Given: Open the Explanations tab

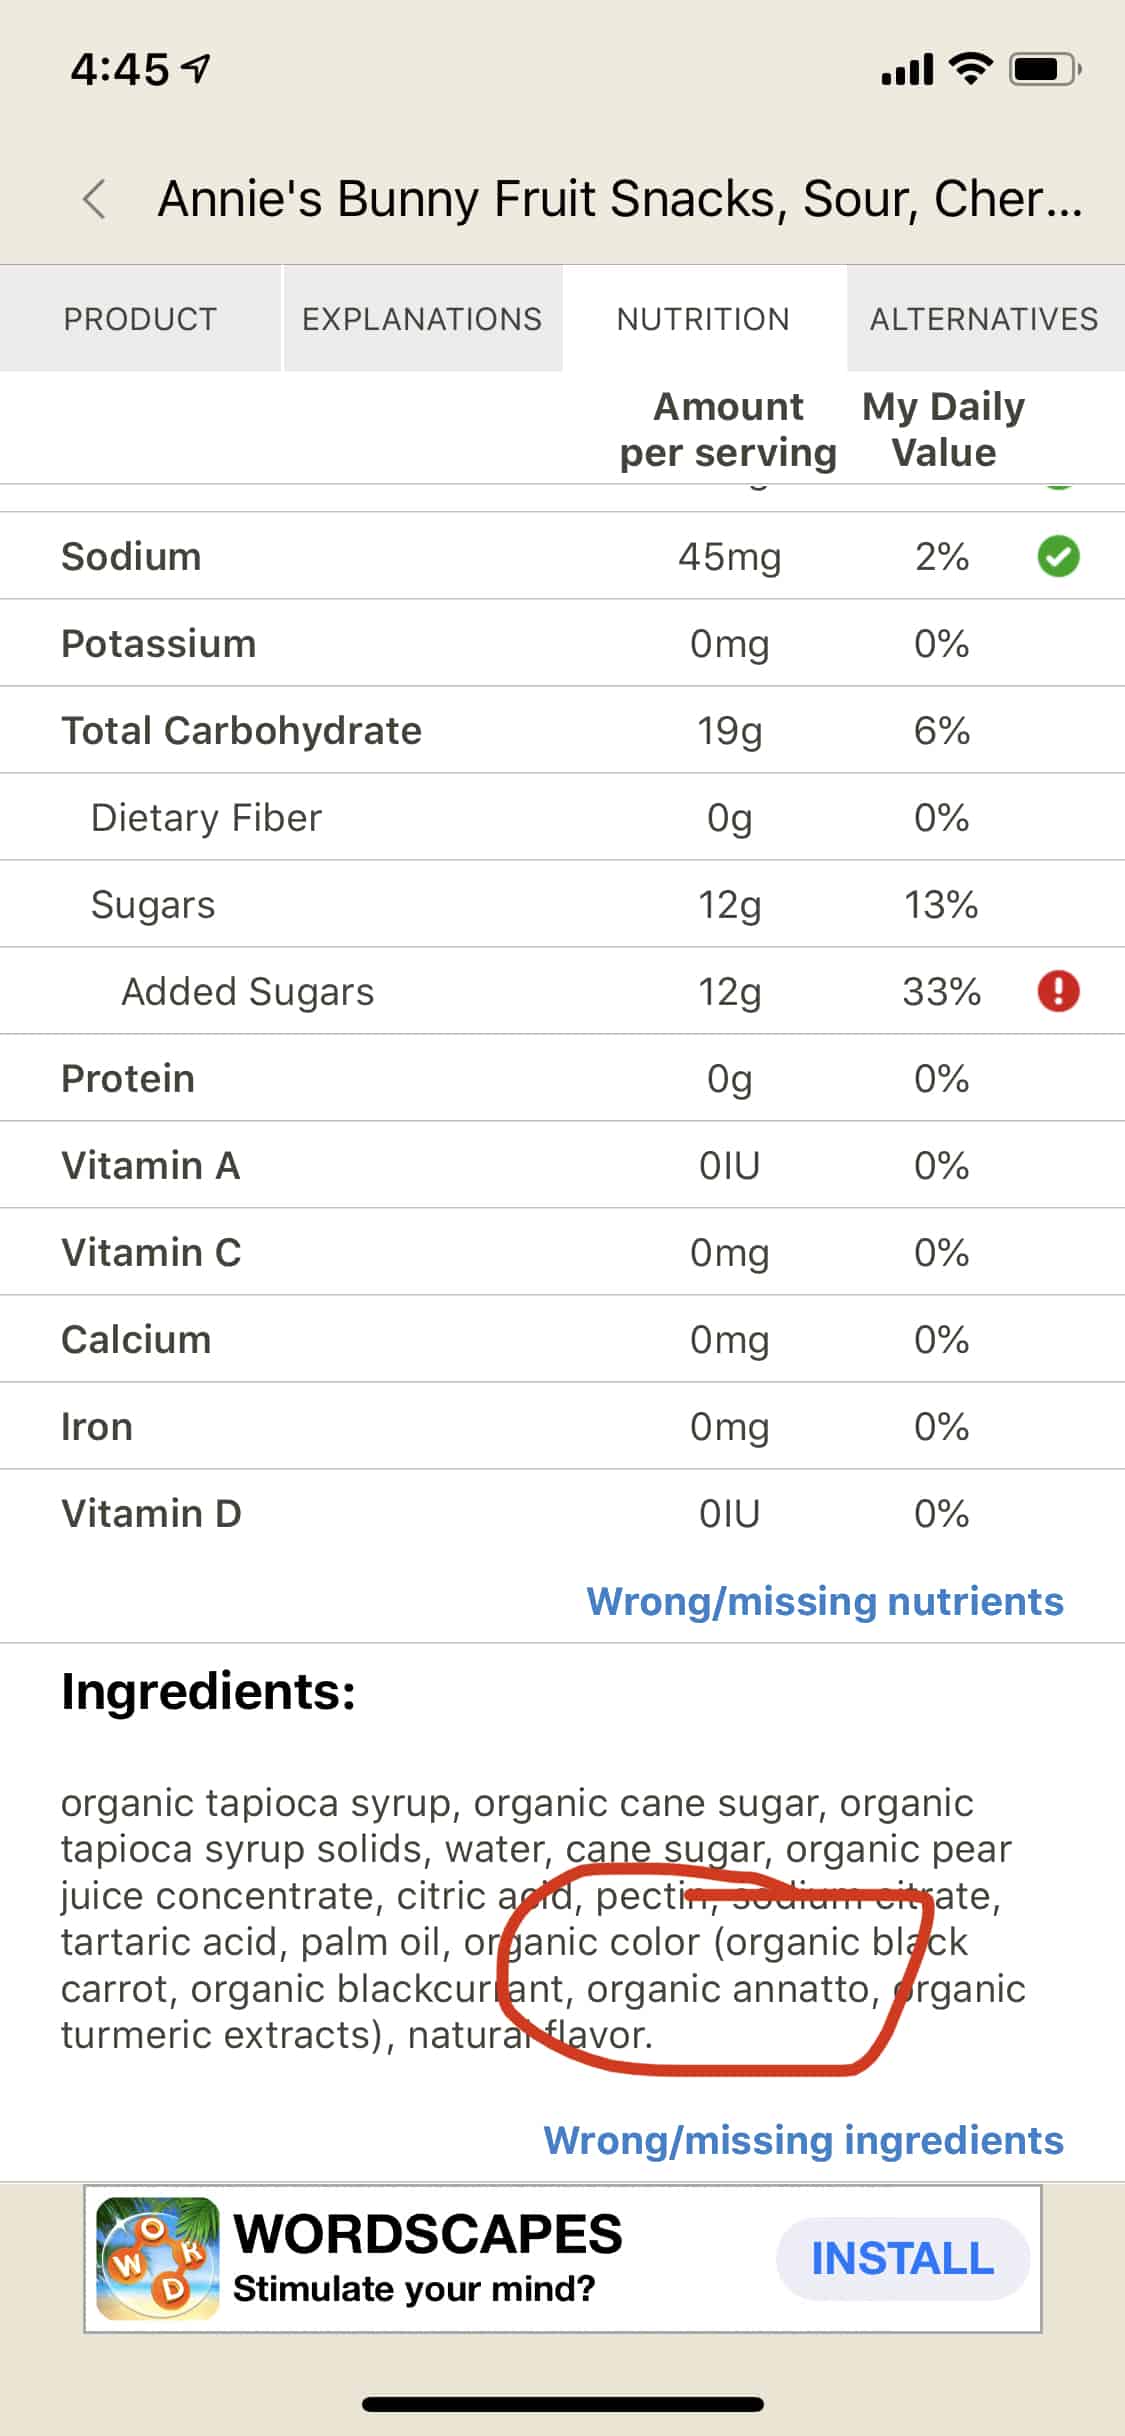Looking at the screenshot, I should click(422, 319).
